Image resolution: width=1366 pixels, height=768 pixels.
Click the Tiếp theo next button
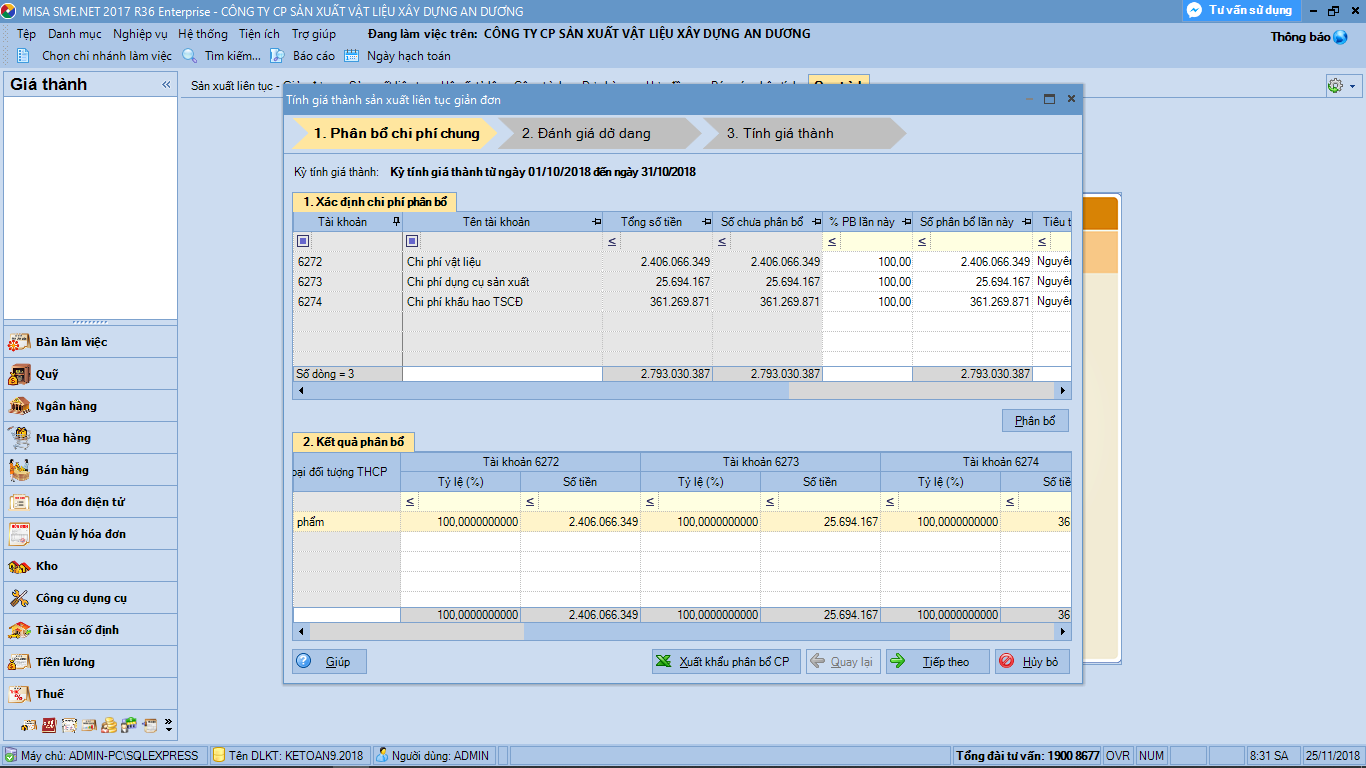tap(937, 661)
